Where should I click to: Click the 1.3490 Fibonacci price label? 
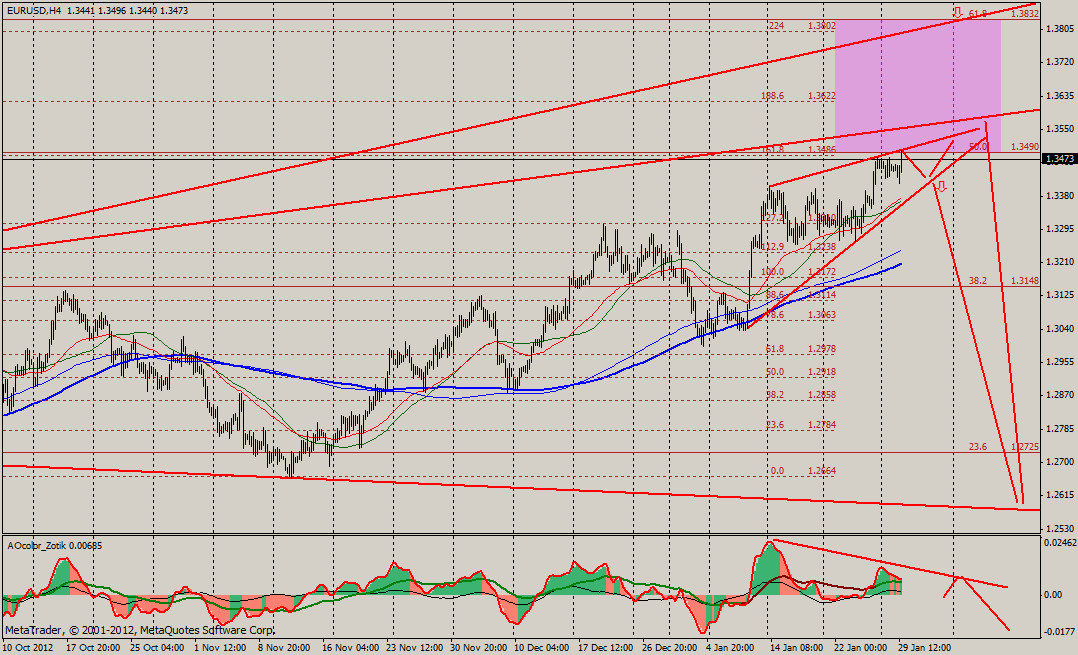click(1025, 147)
